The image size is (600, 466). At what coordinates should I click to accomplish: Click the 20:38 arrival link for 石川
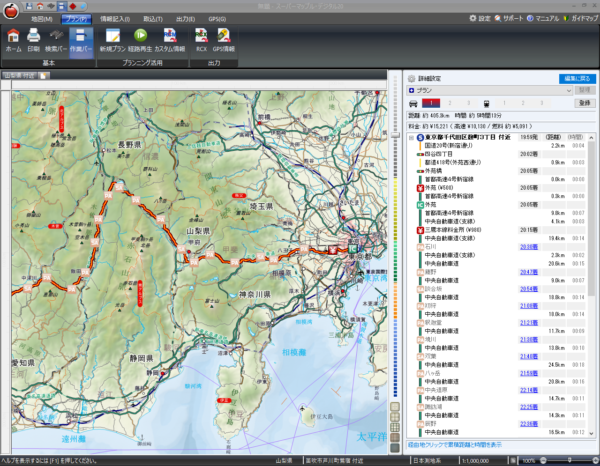pyautogui.click(x=529, y=247)
